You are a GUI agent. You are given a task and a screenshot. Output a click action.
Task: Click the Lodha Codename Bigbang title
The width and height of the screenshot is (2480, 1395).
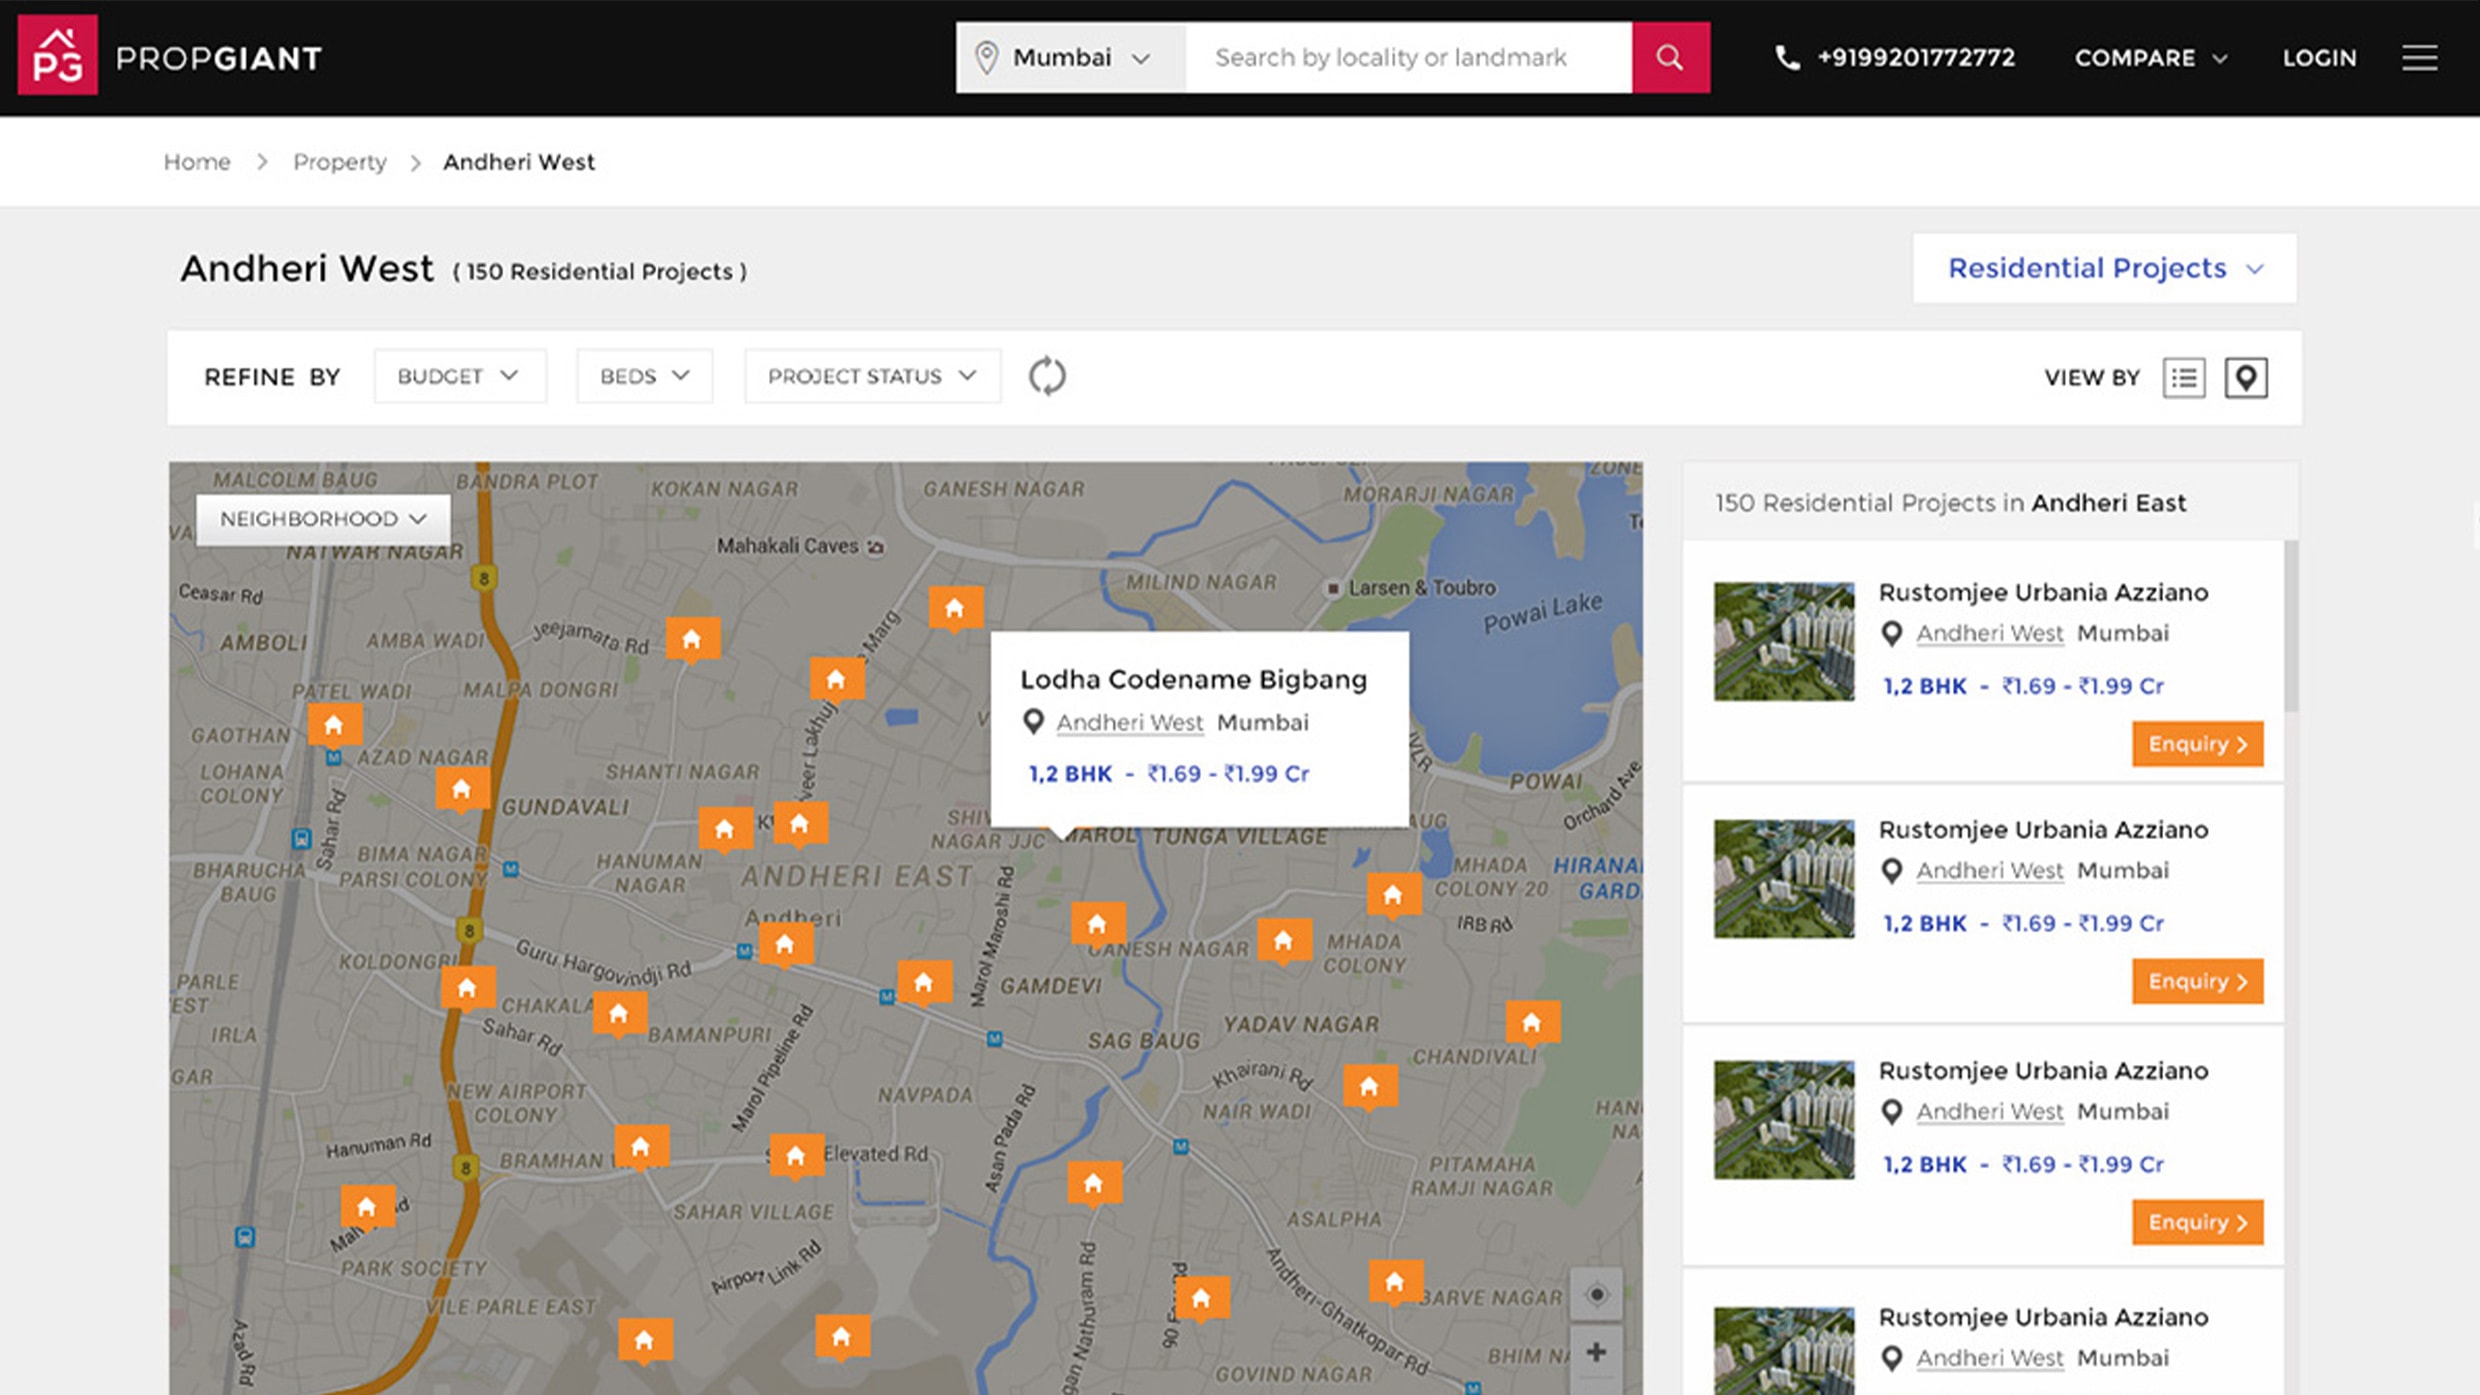tap(1193, 679)
